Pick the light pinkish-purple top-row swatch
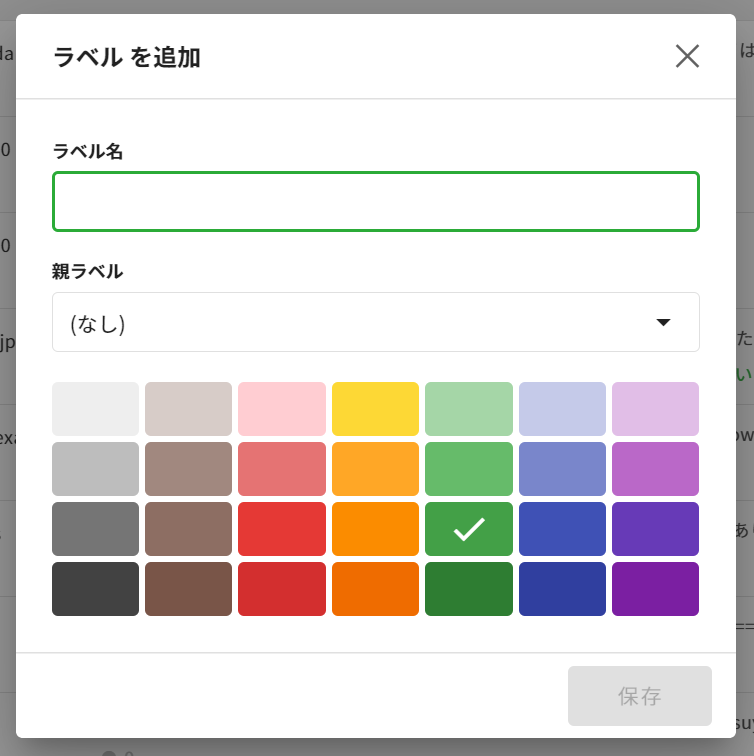 click(x=655, y=409)
